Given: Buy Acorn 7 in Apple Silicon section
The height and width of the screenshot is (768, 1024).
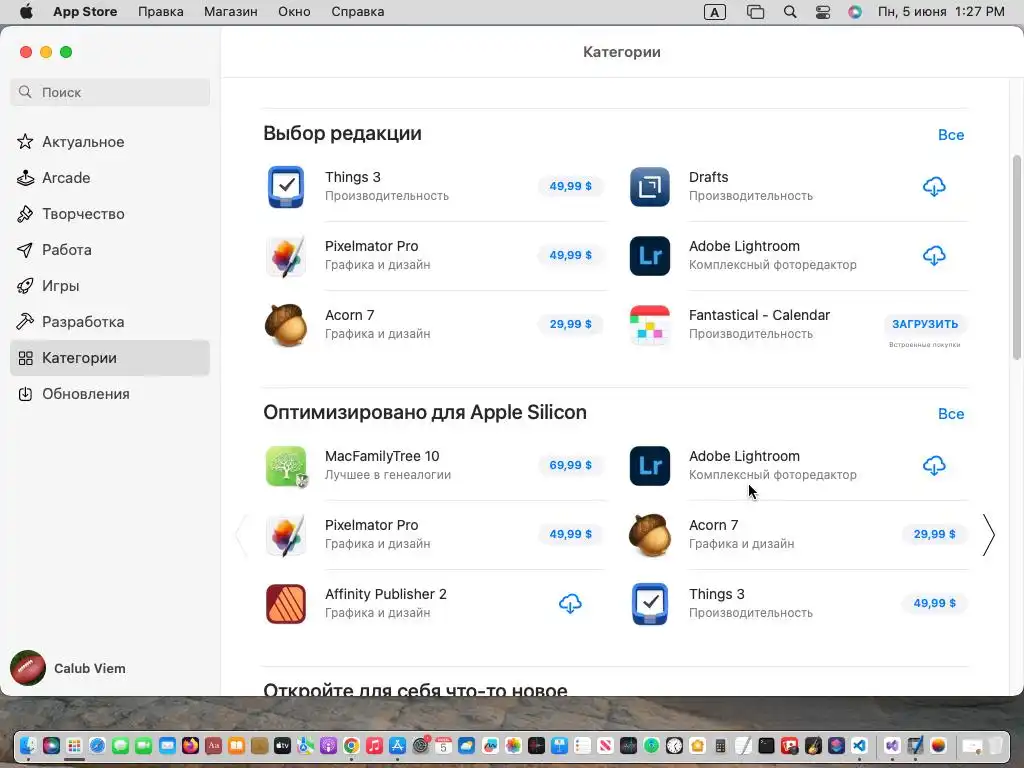Looking at the screenshot, I should pos(934,534).
